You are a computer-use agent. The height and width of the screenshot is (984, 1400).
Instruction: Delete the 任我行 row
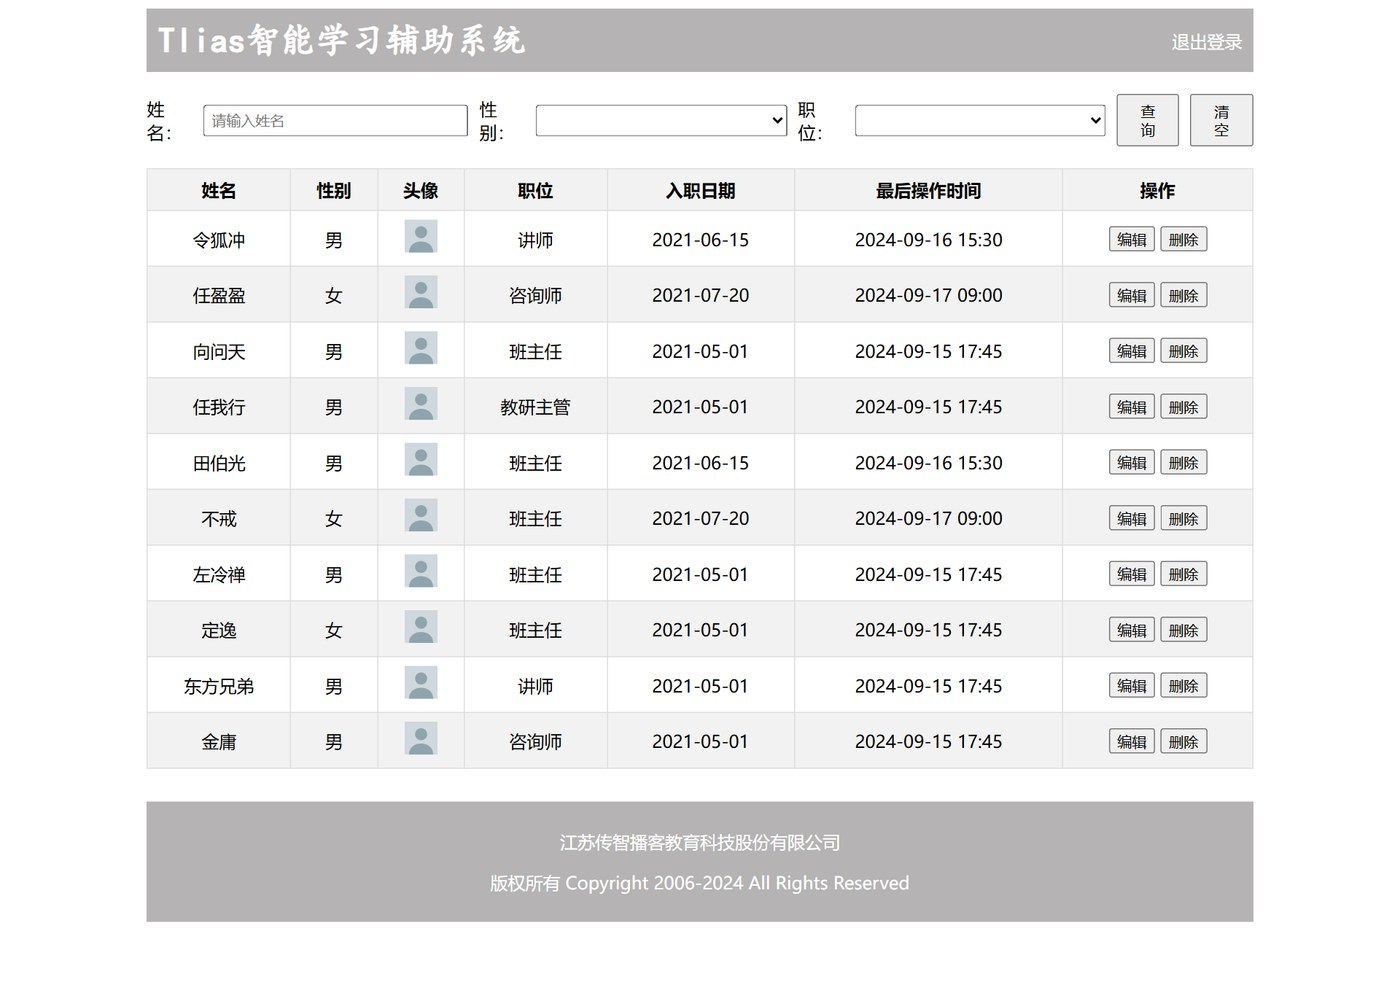1184,407
